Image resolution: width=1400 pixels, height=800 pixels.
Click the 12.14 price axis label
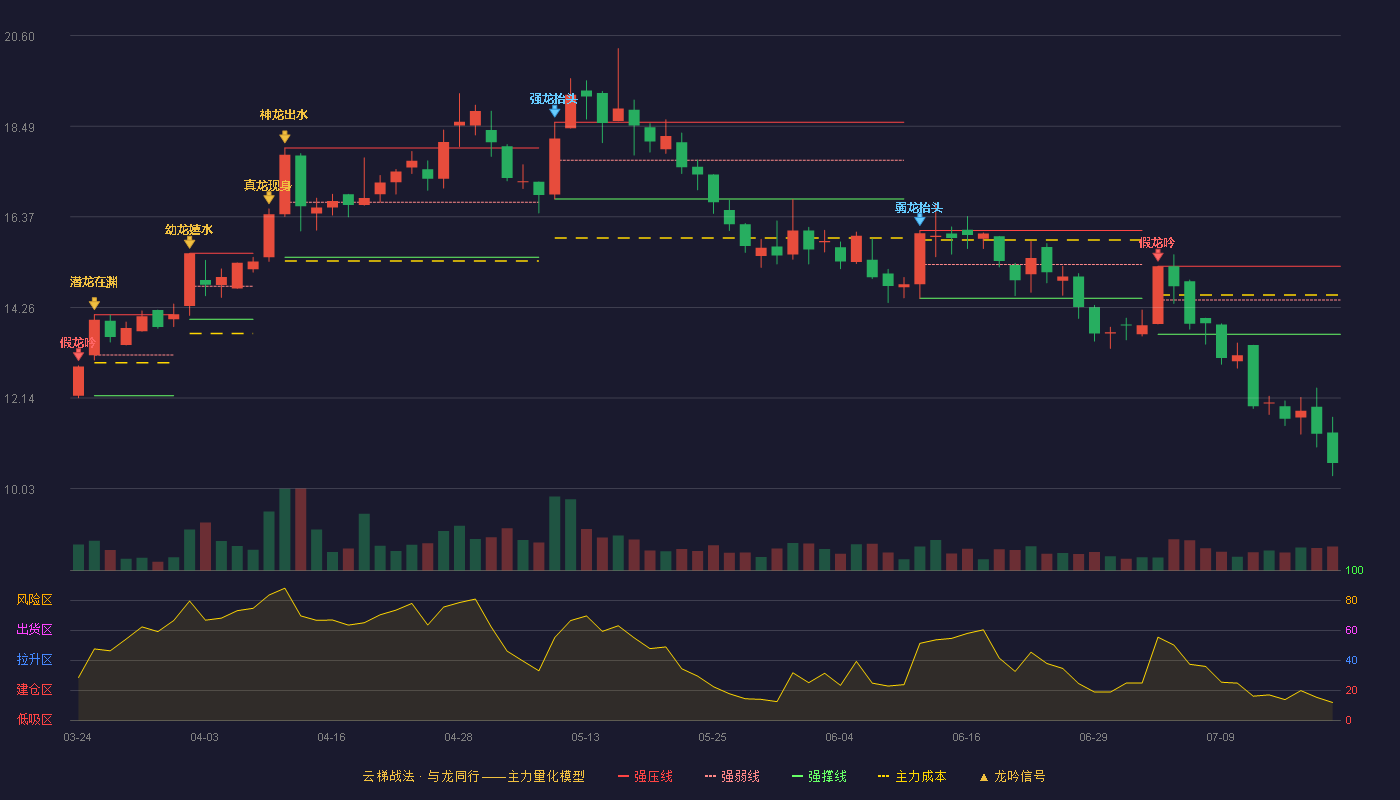pyautogui.click(x=20, y=399)
